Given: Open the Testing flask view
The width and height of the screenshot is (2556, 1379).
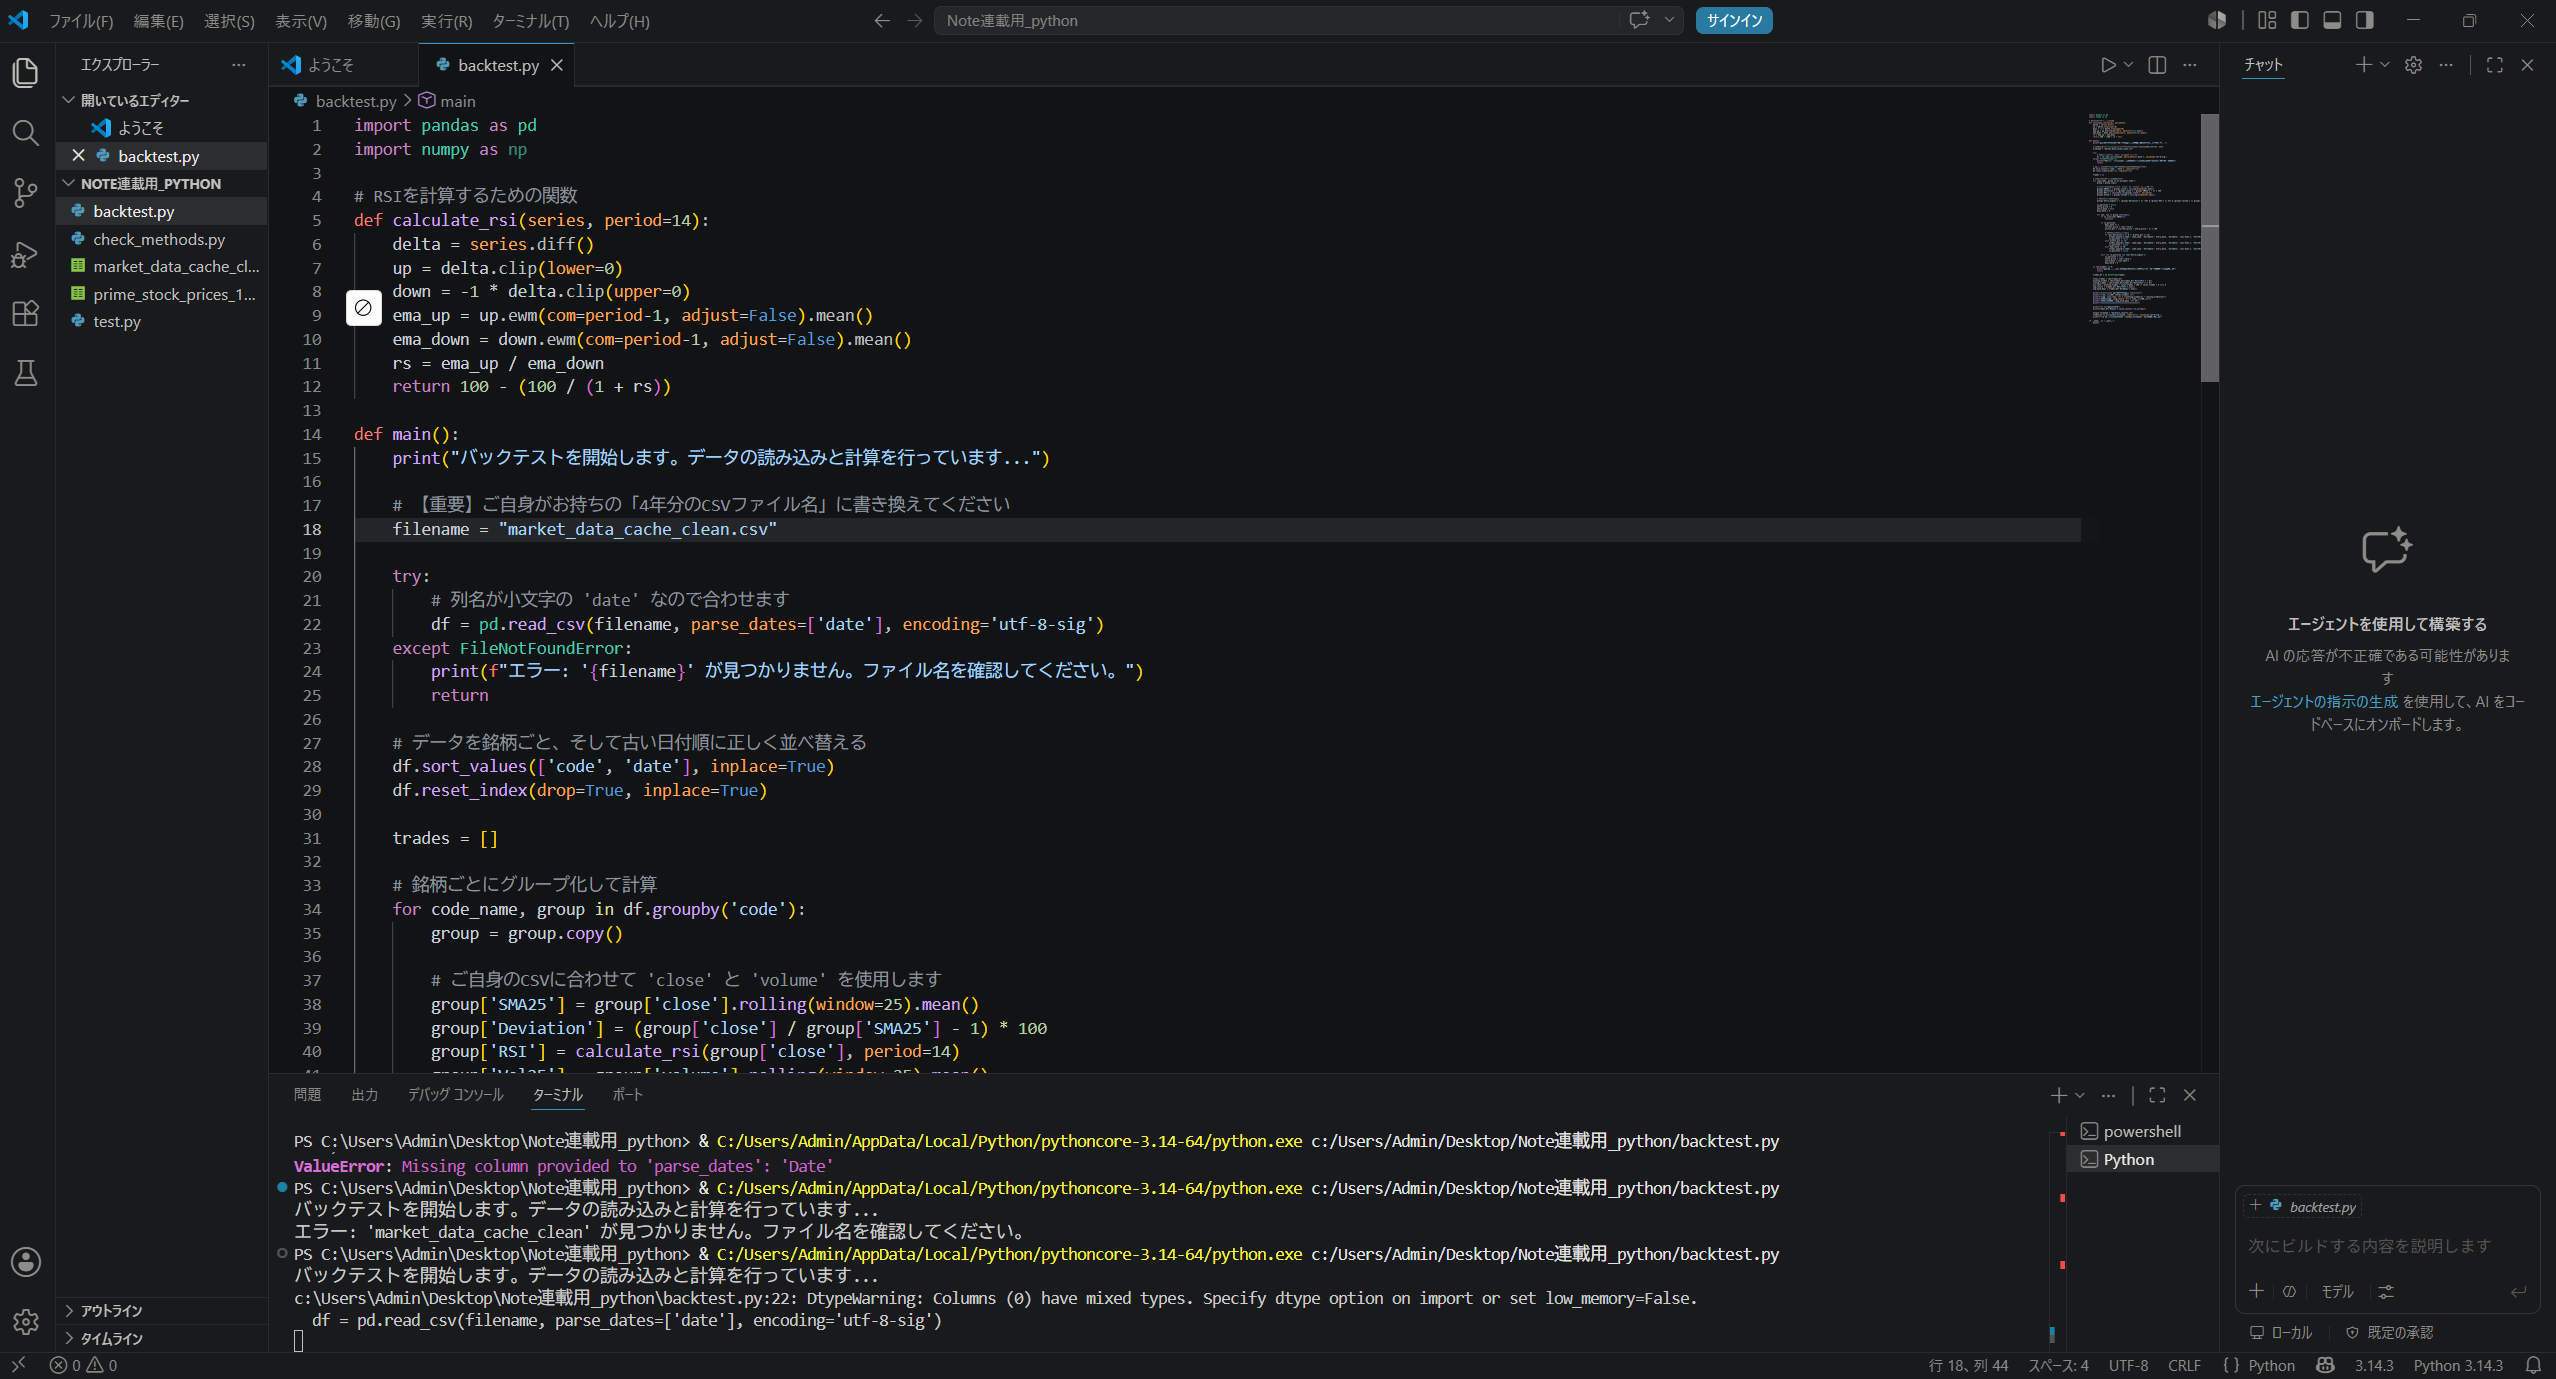Looking at the screenshot, I should pos(26,373).
